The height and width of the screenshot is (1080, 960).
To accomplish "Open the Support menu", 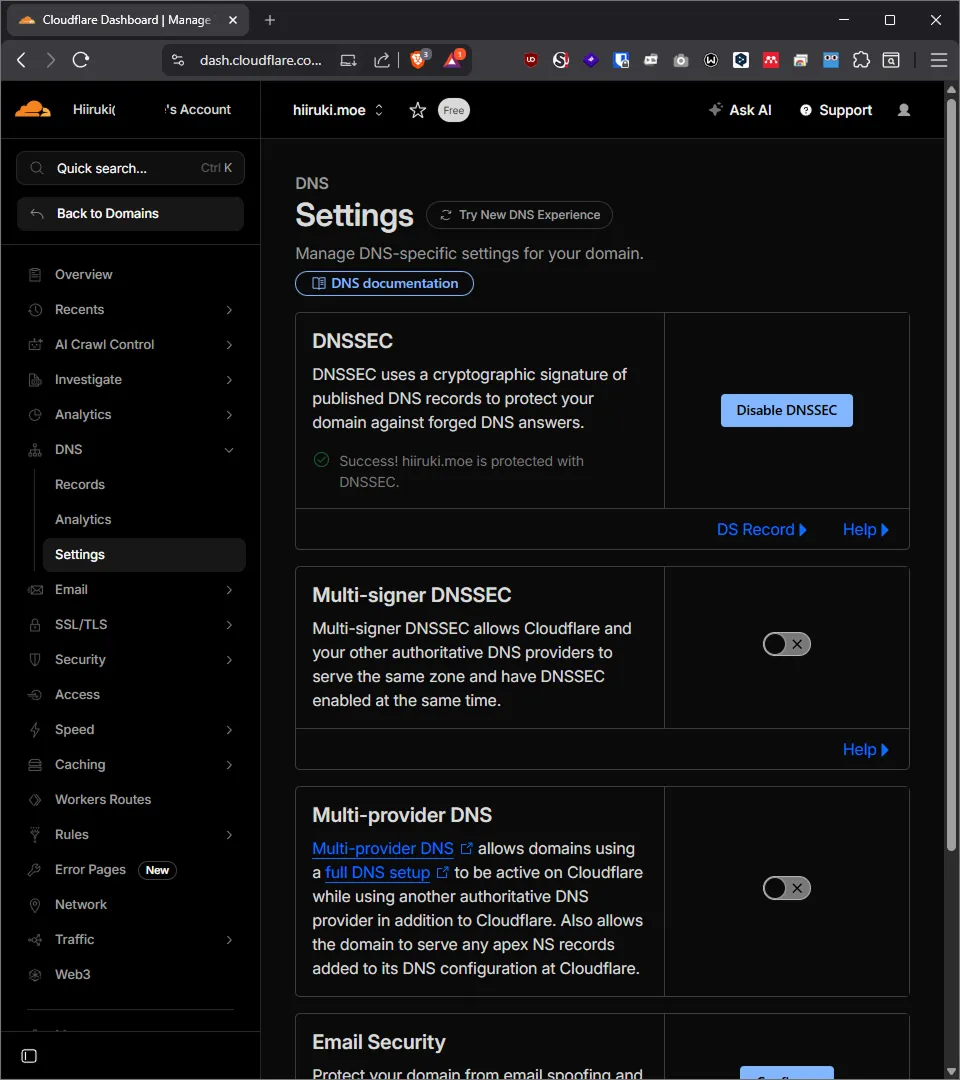I will point(835,110).
